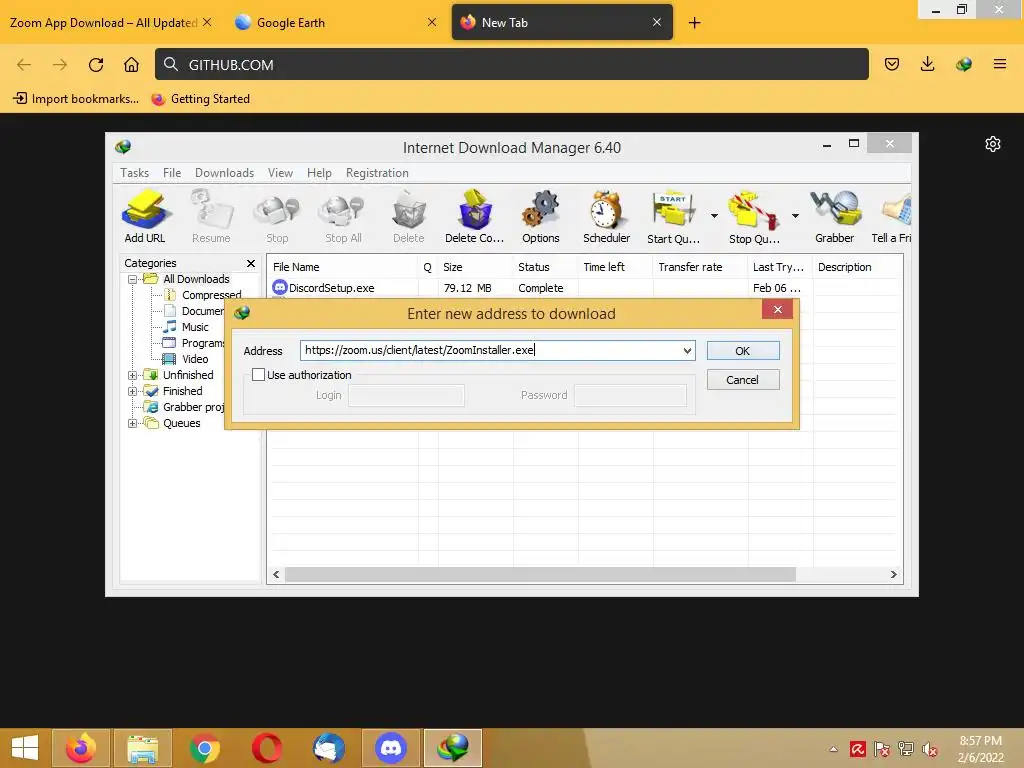Screen dimensions: 1024x768
Task: Open the Pocket save icon
Action: pos(892,64)
